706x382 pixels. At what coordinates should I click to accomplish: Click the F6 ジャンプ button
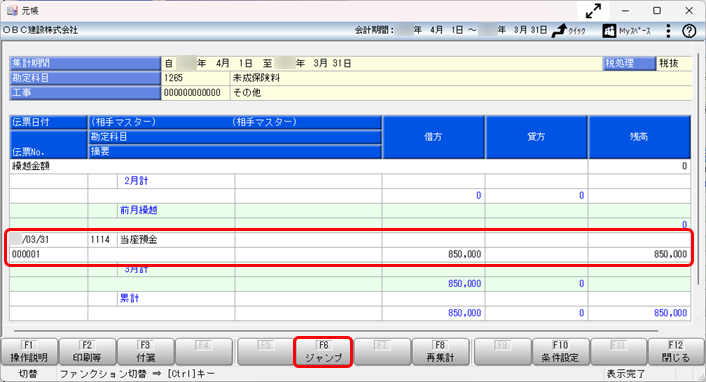pyautogui.click(x=323, y=351)
